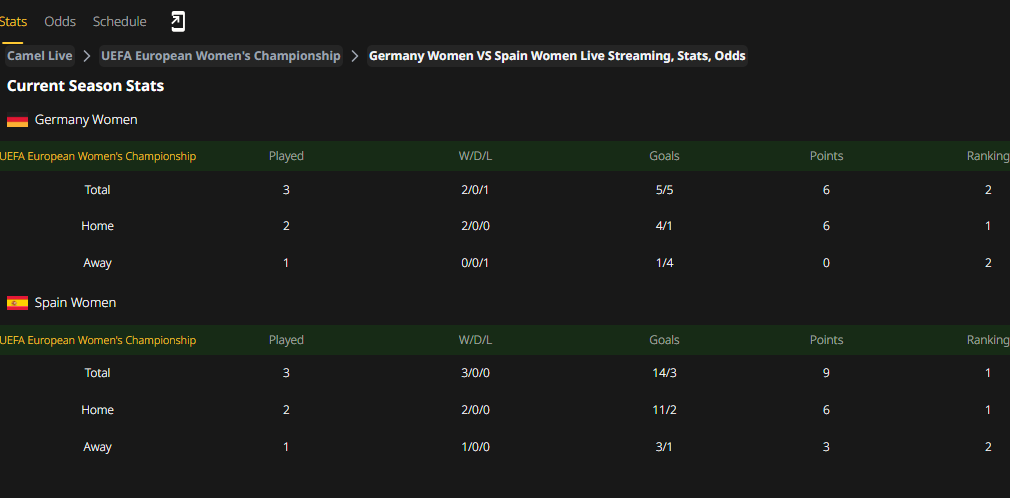Select Germany Women's Away row
This screenshot has height=498, width=1010.
coord(505,263)
